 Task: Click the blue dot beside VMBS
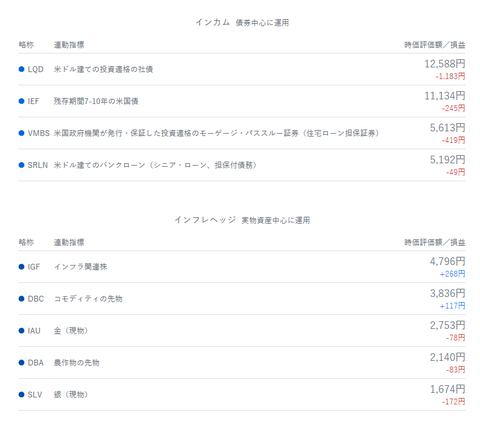pyautogui.click(x=22, y=133)
